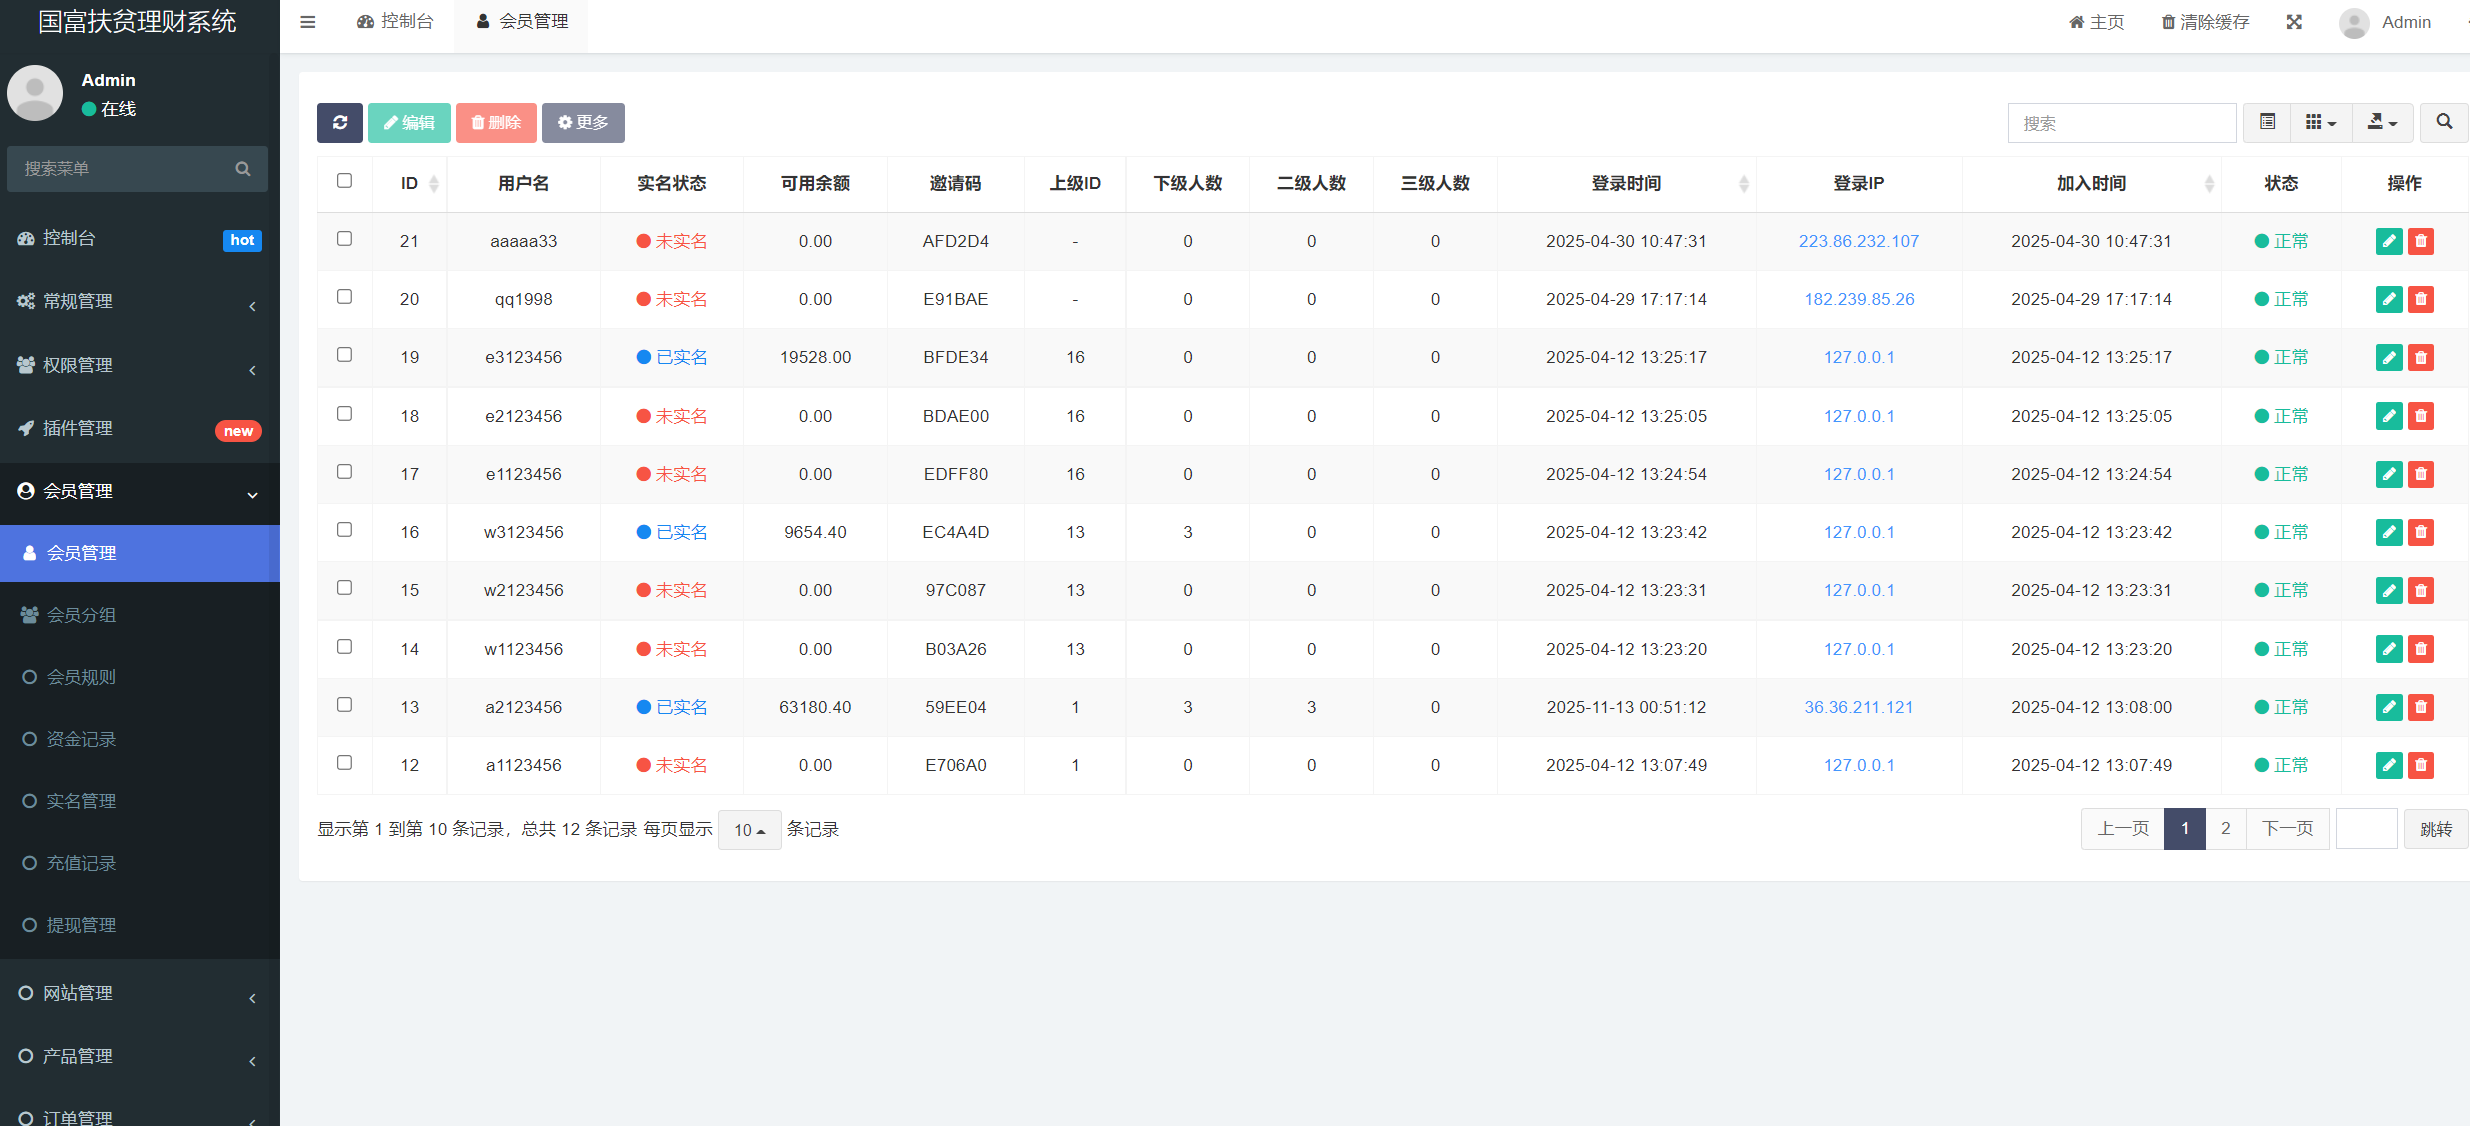Viewport: 2470px width, 1126px height.
Task: Select the checkbox for row ID 19
Action: [344, 355]
